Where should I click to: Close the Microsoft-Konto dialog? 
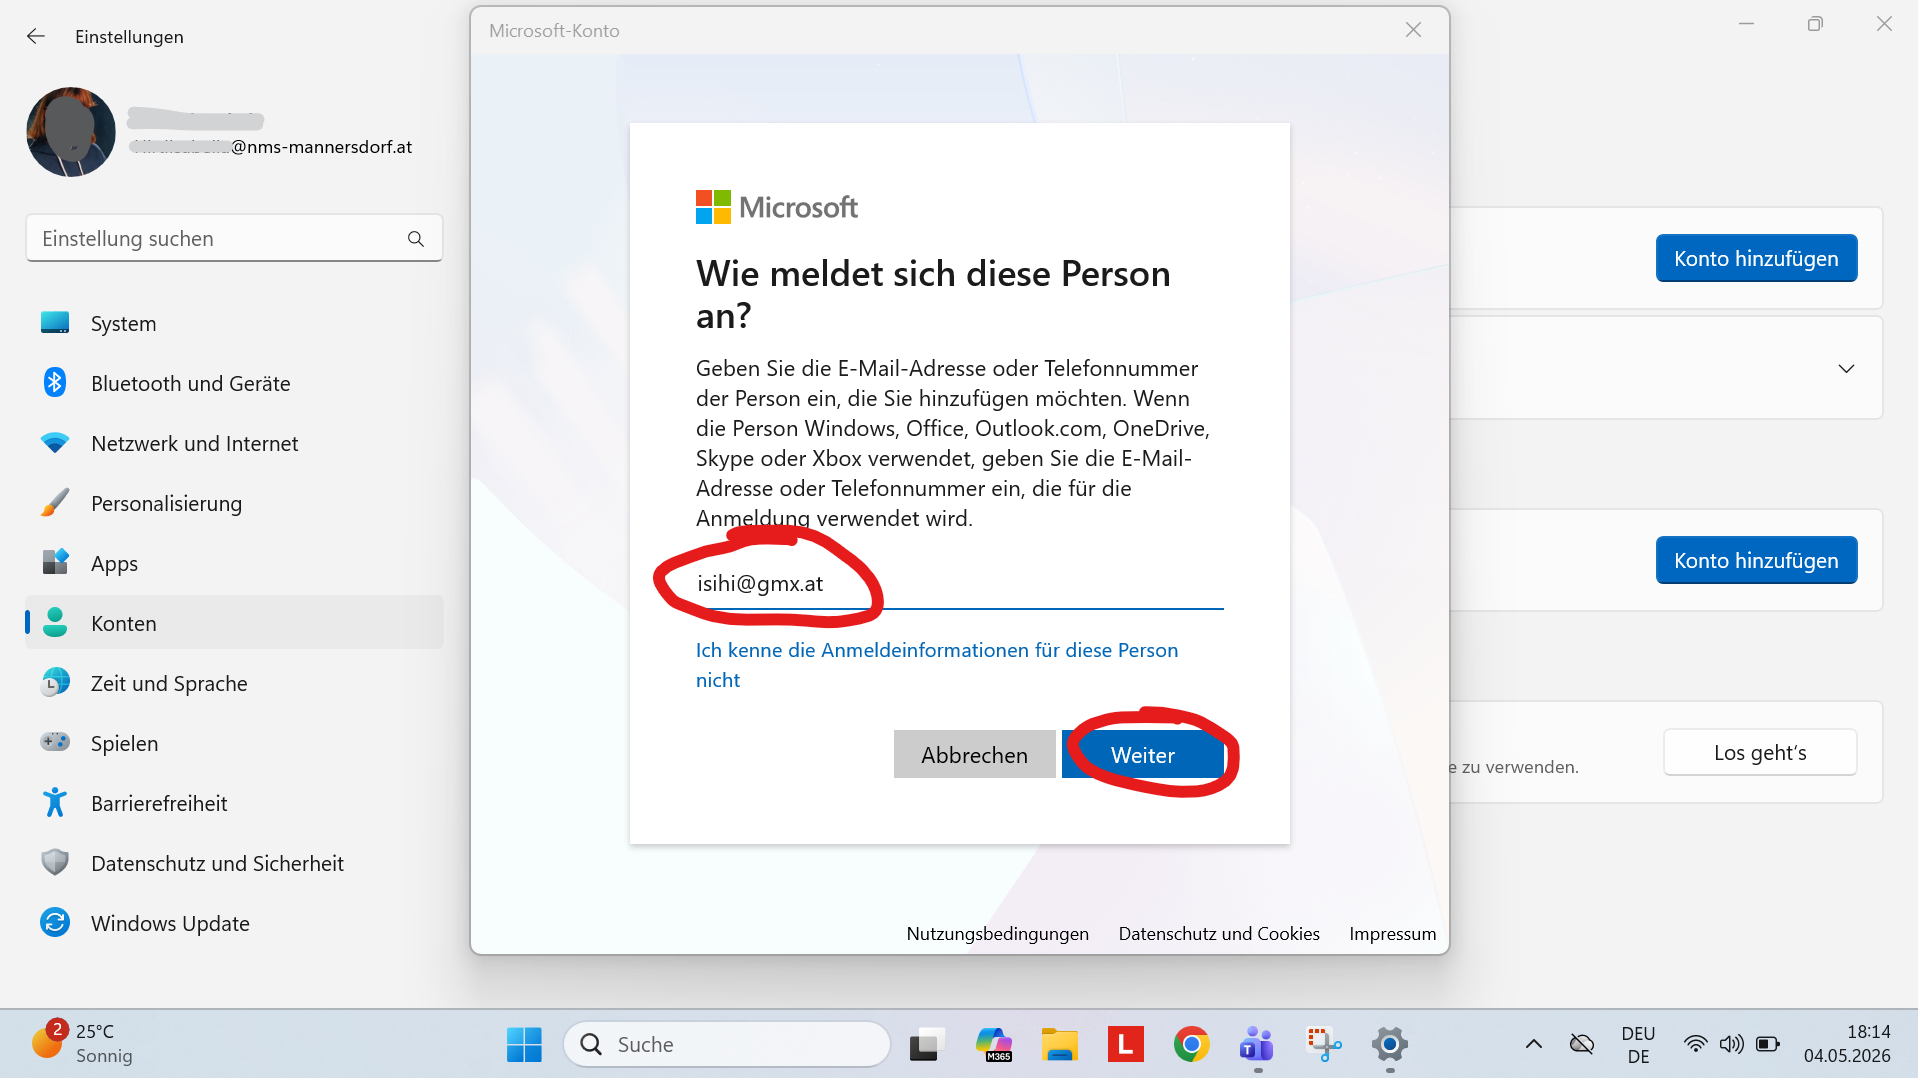1413,30
